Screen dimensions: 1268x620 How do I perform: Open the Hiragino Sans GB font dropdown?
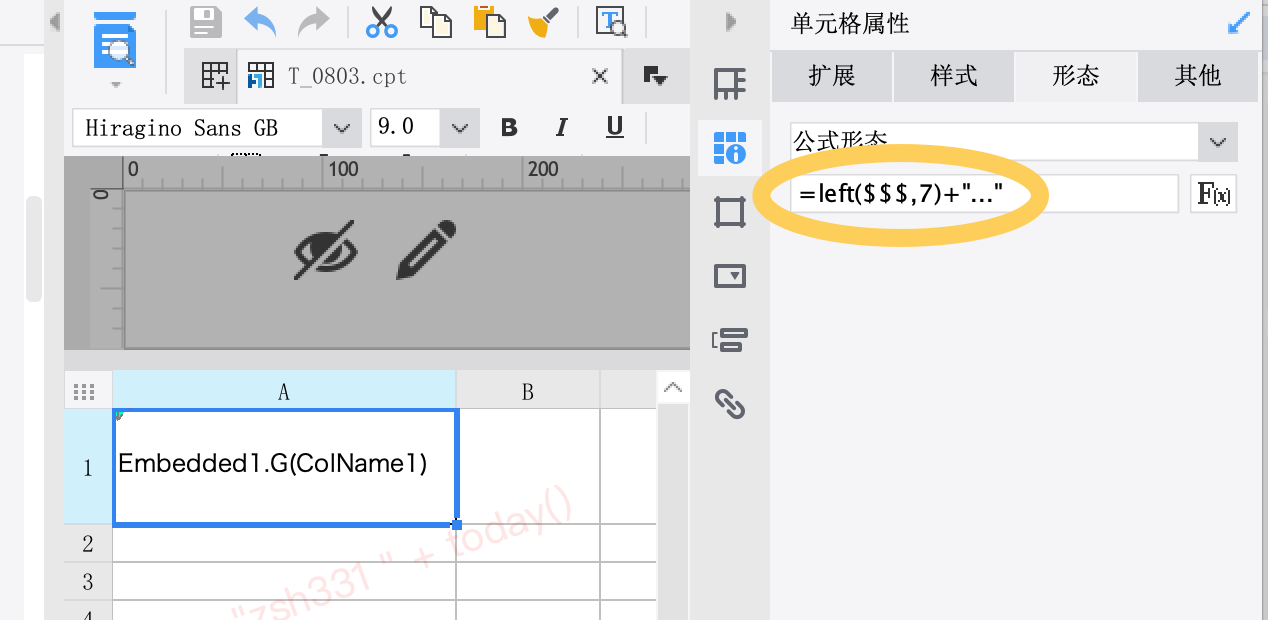pyautogui.click(x=341, y=128)
